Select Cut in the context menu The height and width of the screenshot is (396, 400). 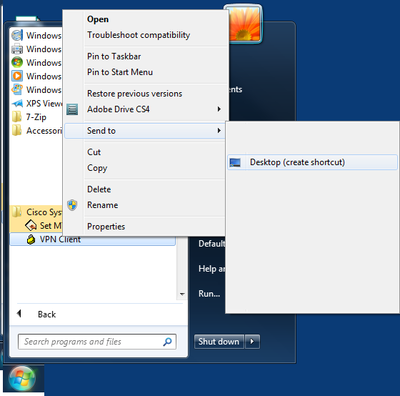(94, 152)
